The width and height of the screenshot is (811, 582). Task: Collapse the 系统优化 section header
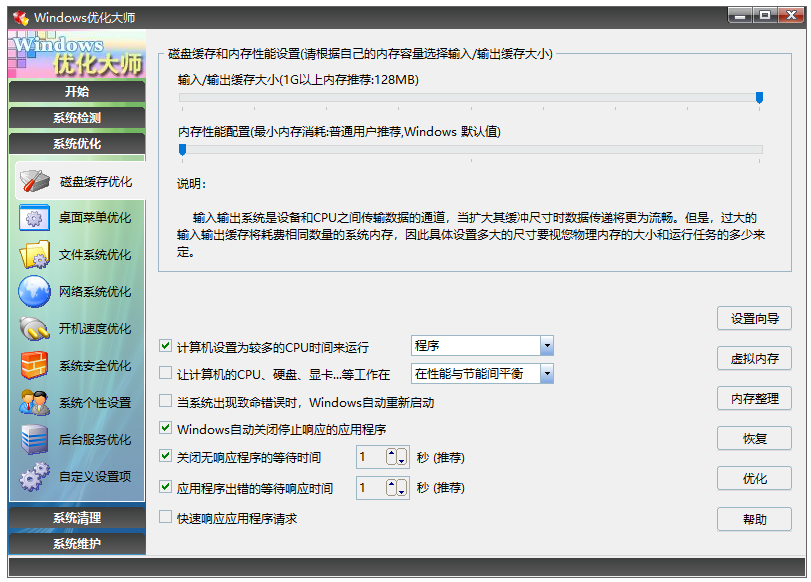[x=77, y=143]
